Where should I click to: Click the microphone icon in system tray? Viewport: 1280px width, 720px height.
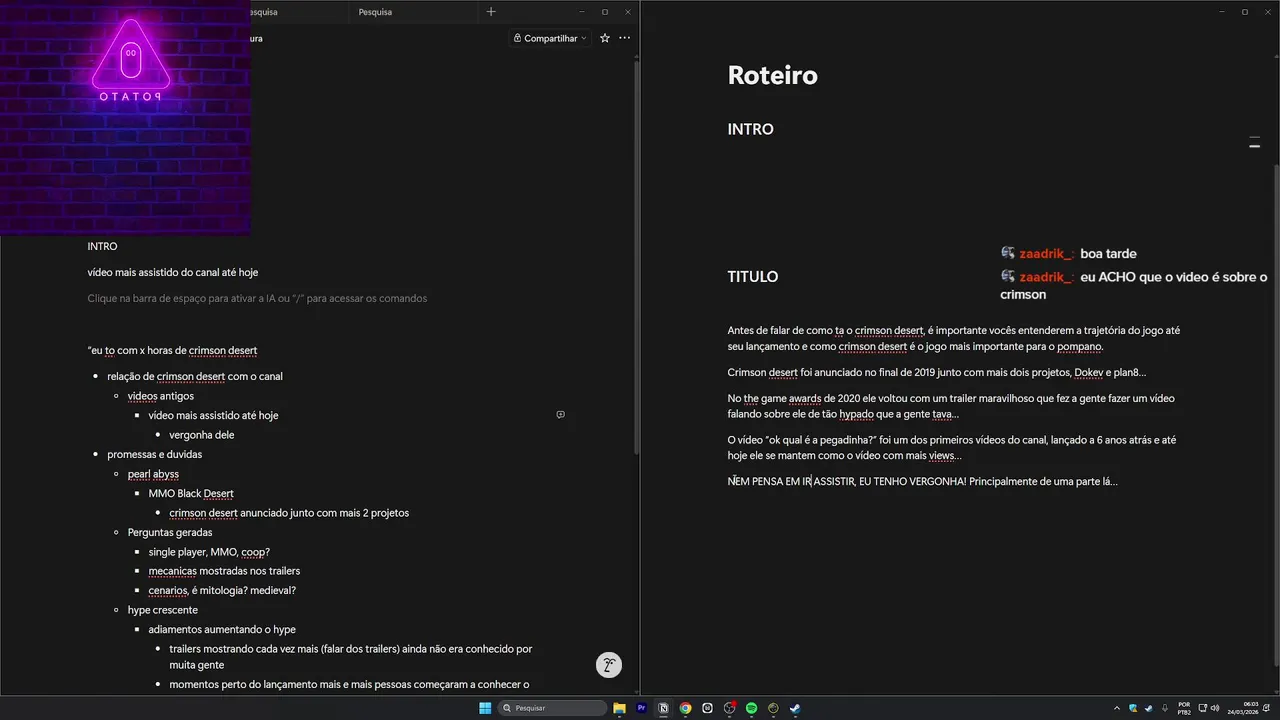point(1164,708)
